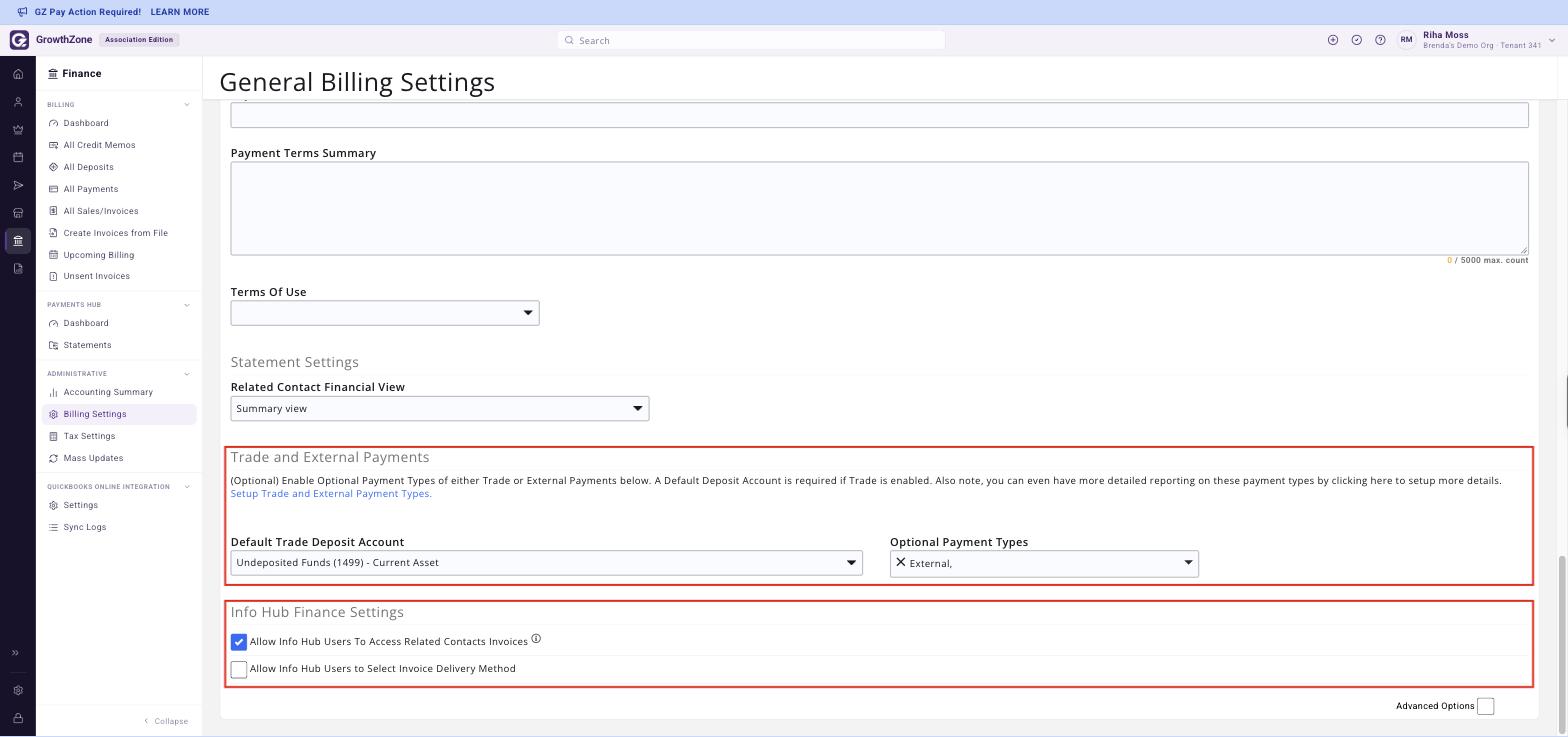Remove the External payment type tag
Viewport: 1568px width, 737px height.
point(901,563)
